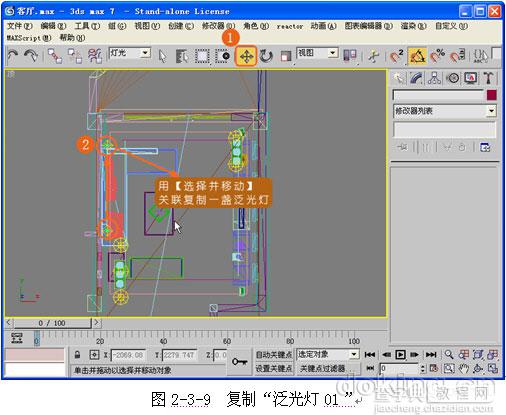Click the Next Frame playback button
The width and height of the screenshot is (506, 415).
tap(415, 355)
